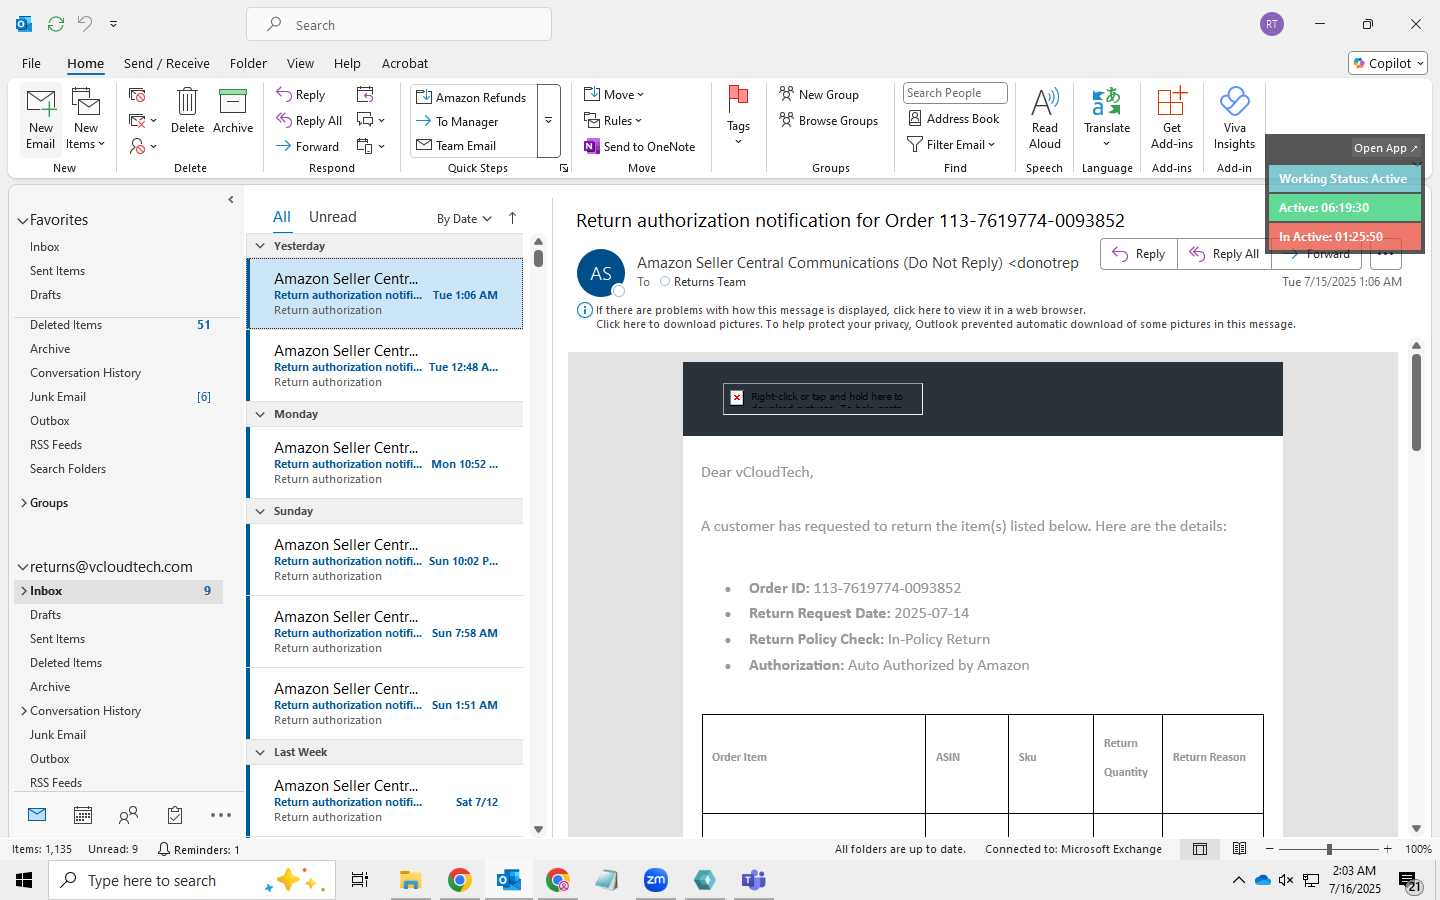
Task: Archive the selected email
Action: [233, 111]
